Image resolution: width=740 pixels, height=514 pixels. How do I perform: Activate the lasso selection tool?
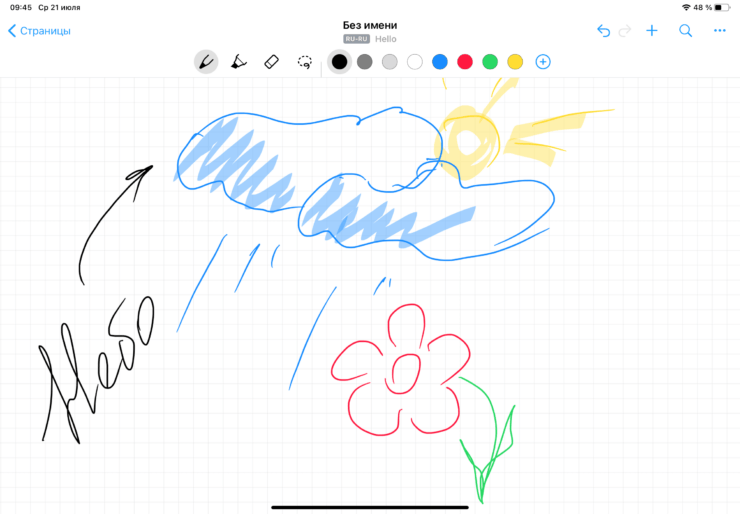point(304,62)
